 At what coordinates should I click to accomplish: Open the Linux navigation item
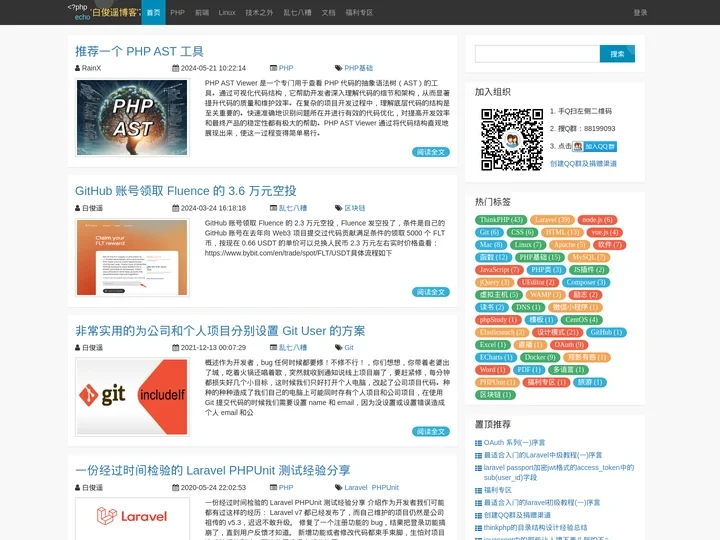[x=227, y=12]
